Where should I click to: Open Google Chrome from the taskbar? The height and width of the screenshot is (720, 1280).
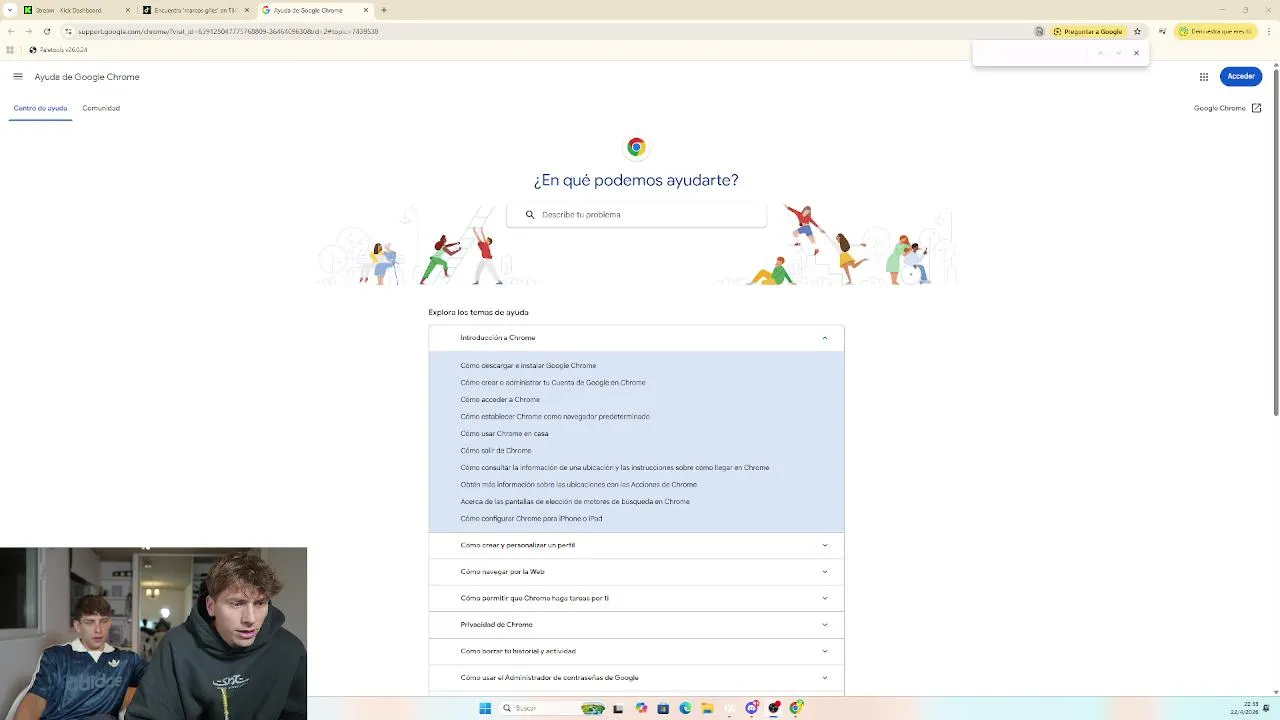pos(796,708)
